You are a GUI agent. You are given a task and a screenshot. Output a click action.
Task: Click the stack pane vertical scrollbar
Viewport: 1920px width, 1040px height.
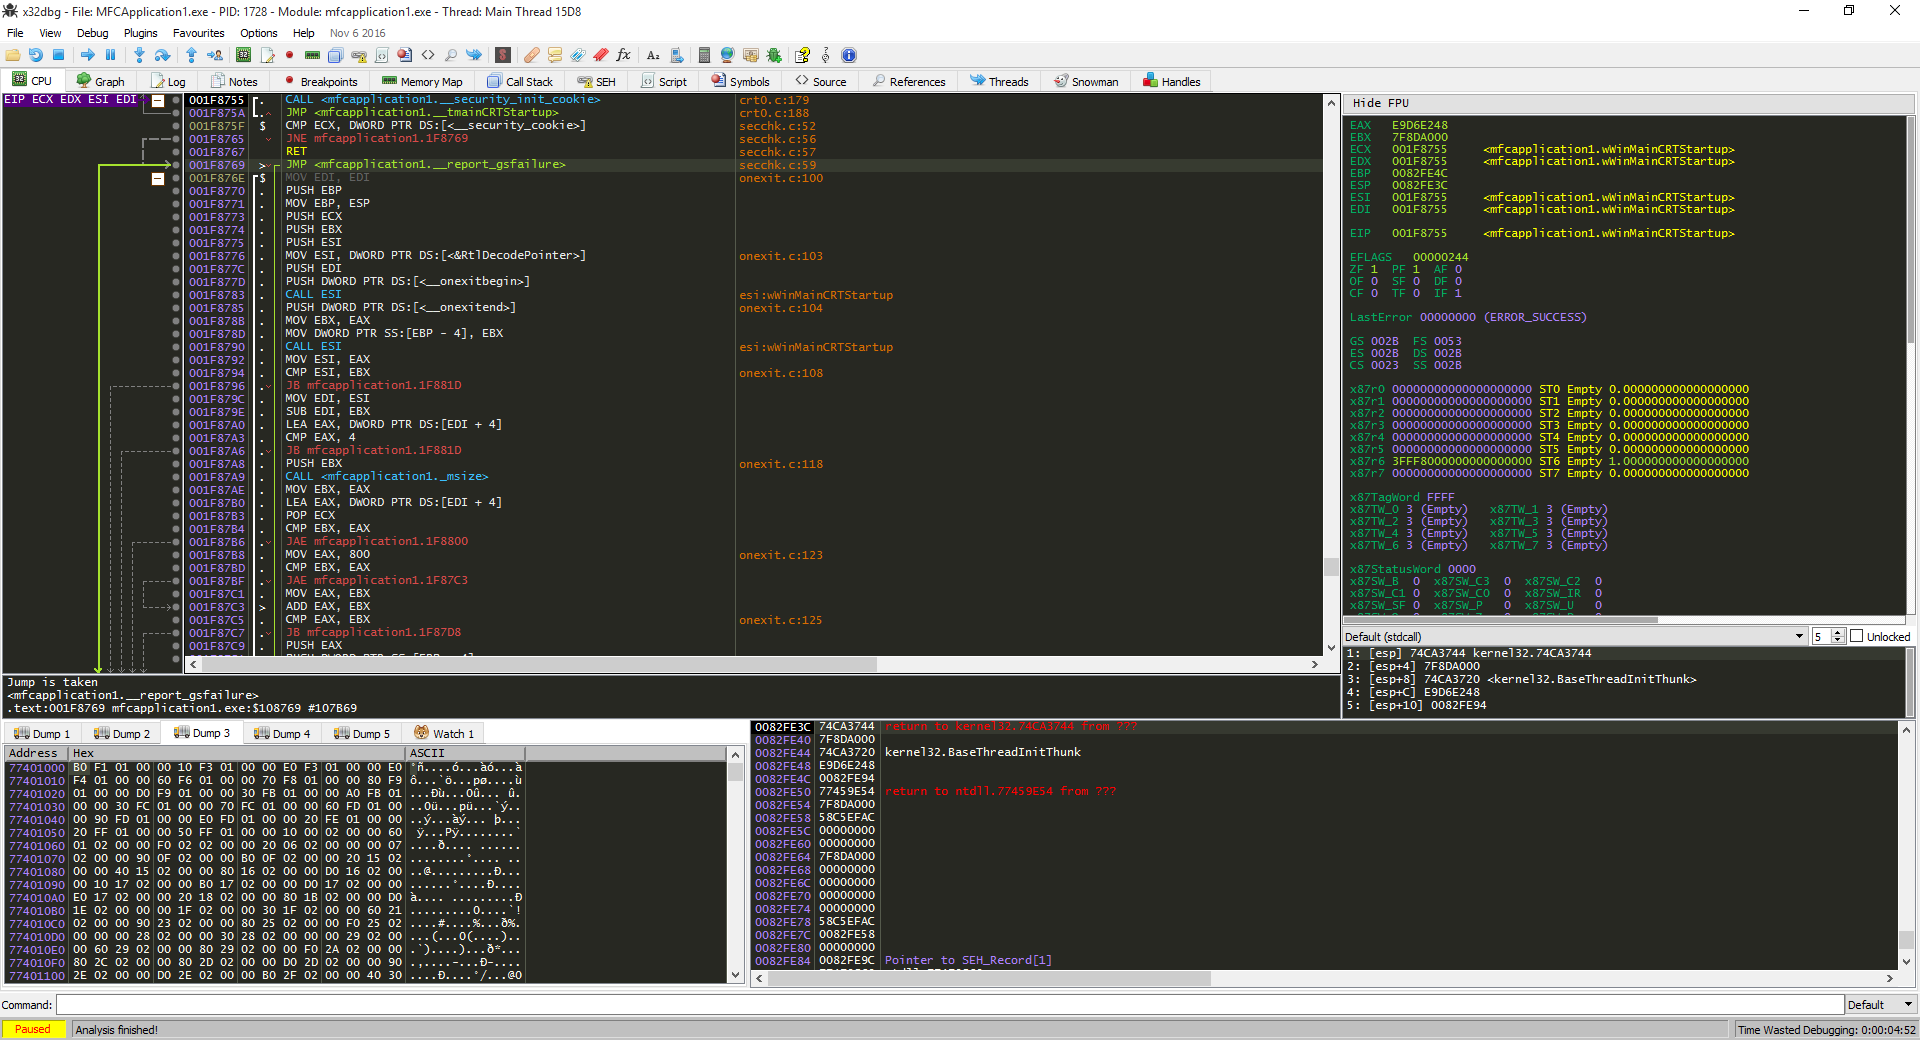click(x=1907, y=845)
